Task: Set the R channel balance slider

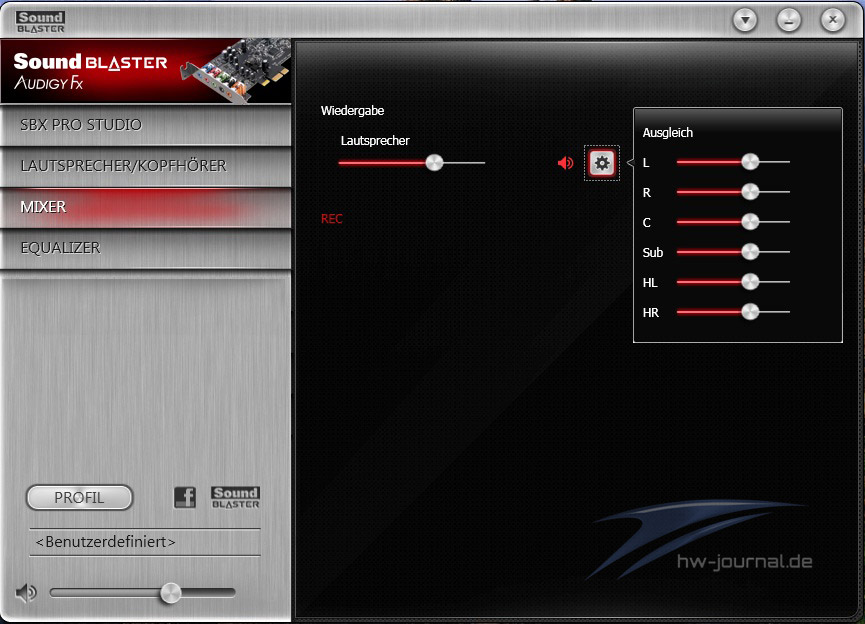Action: coord(733,192)
